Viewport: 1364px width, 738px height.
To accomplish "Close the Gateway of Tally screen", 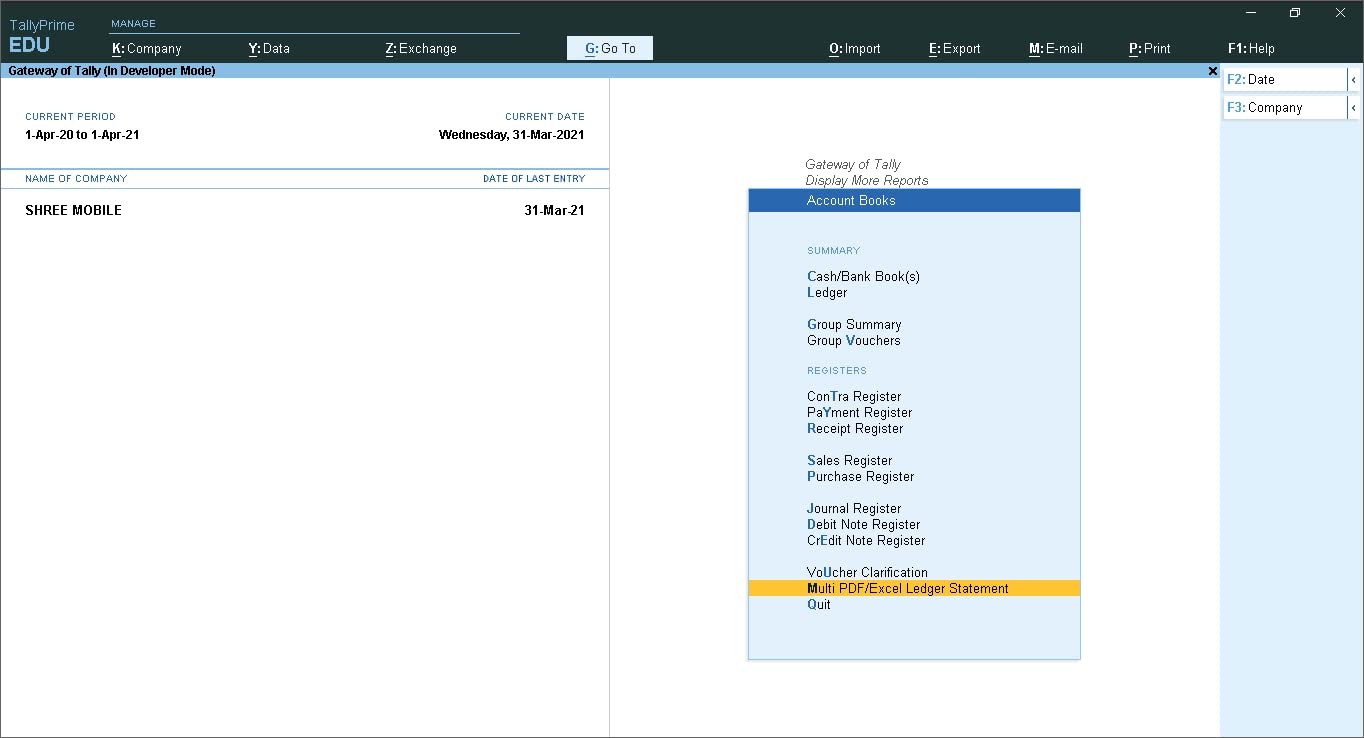I will click(1212, 71).
